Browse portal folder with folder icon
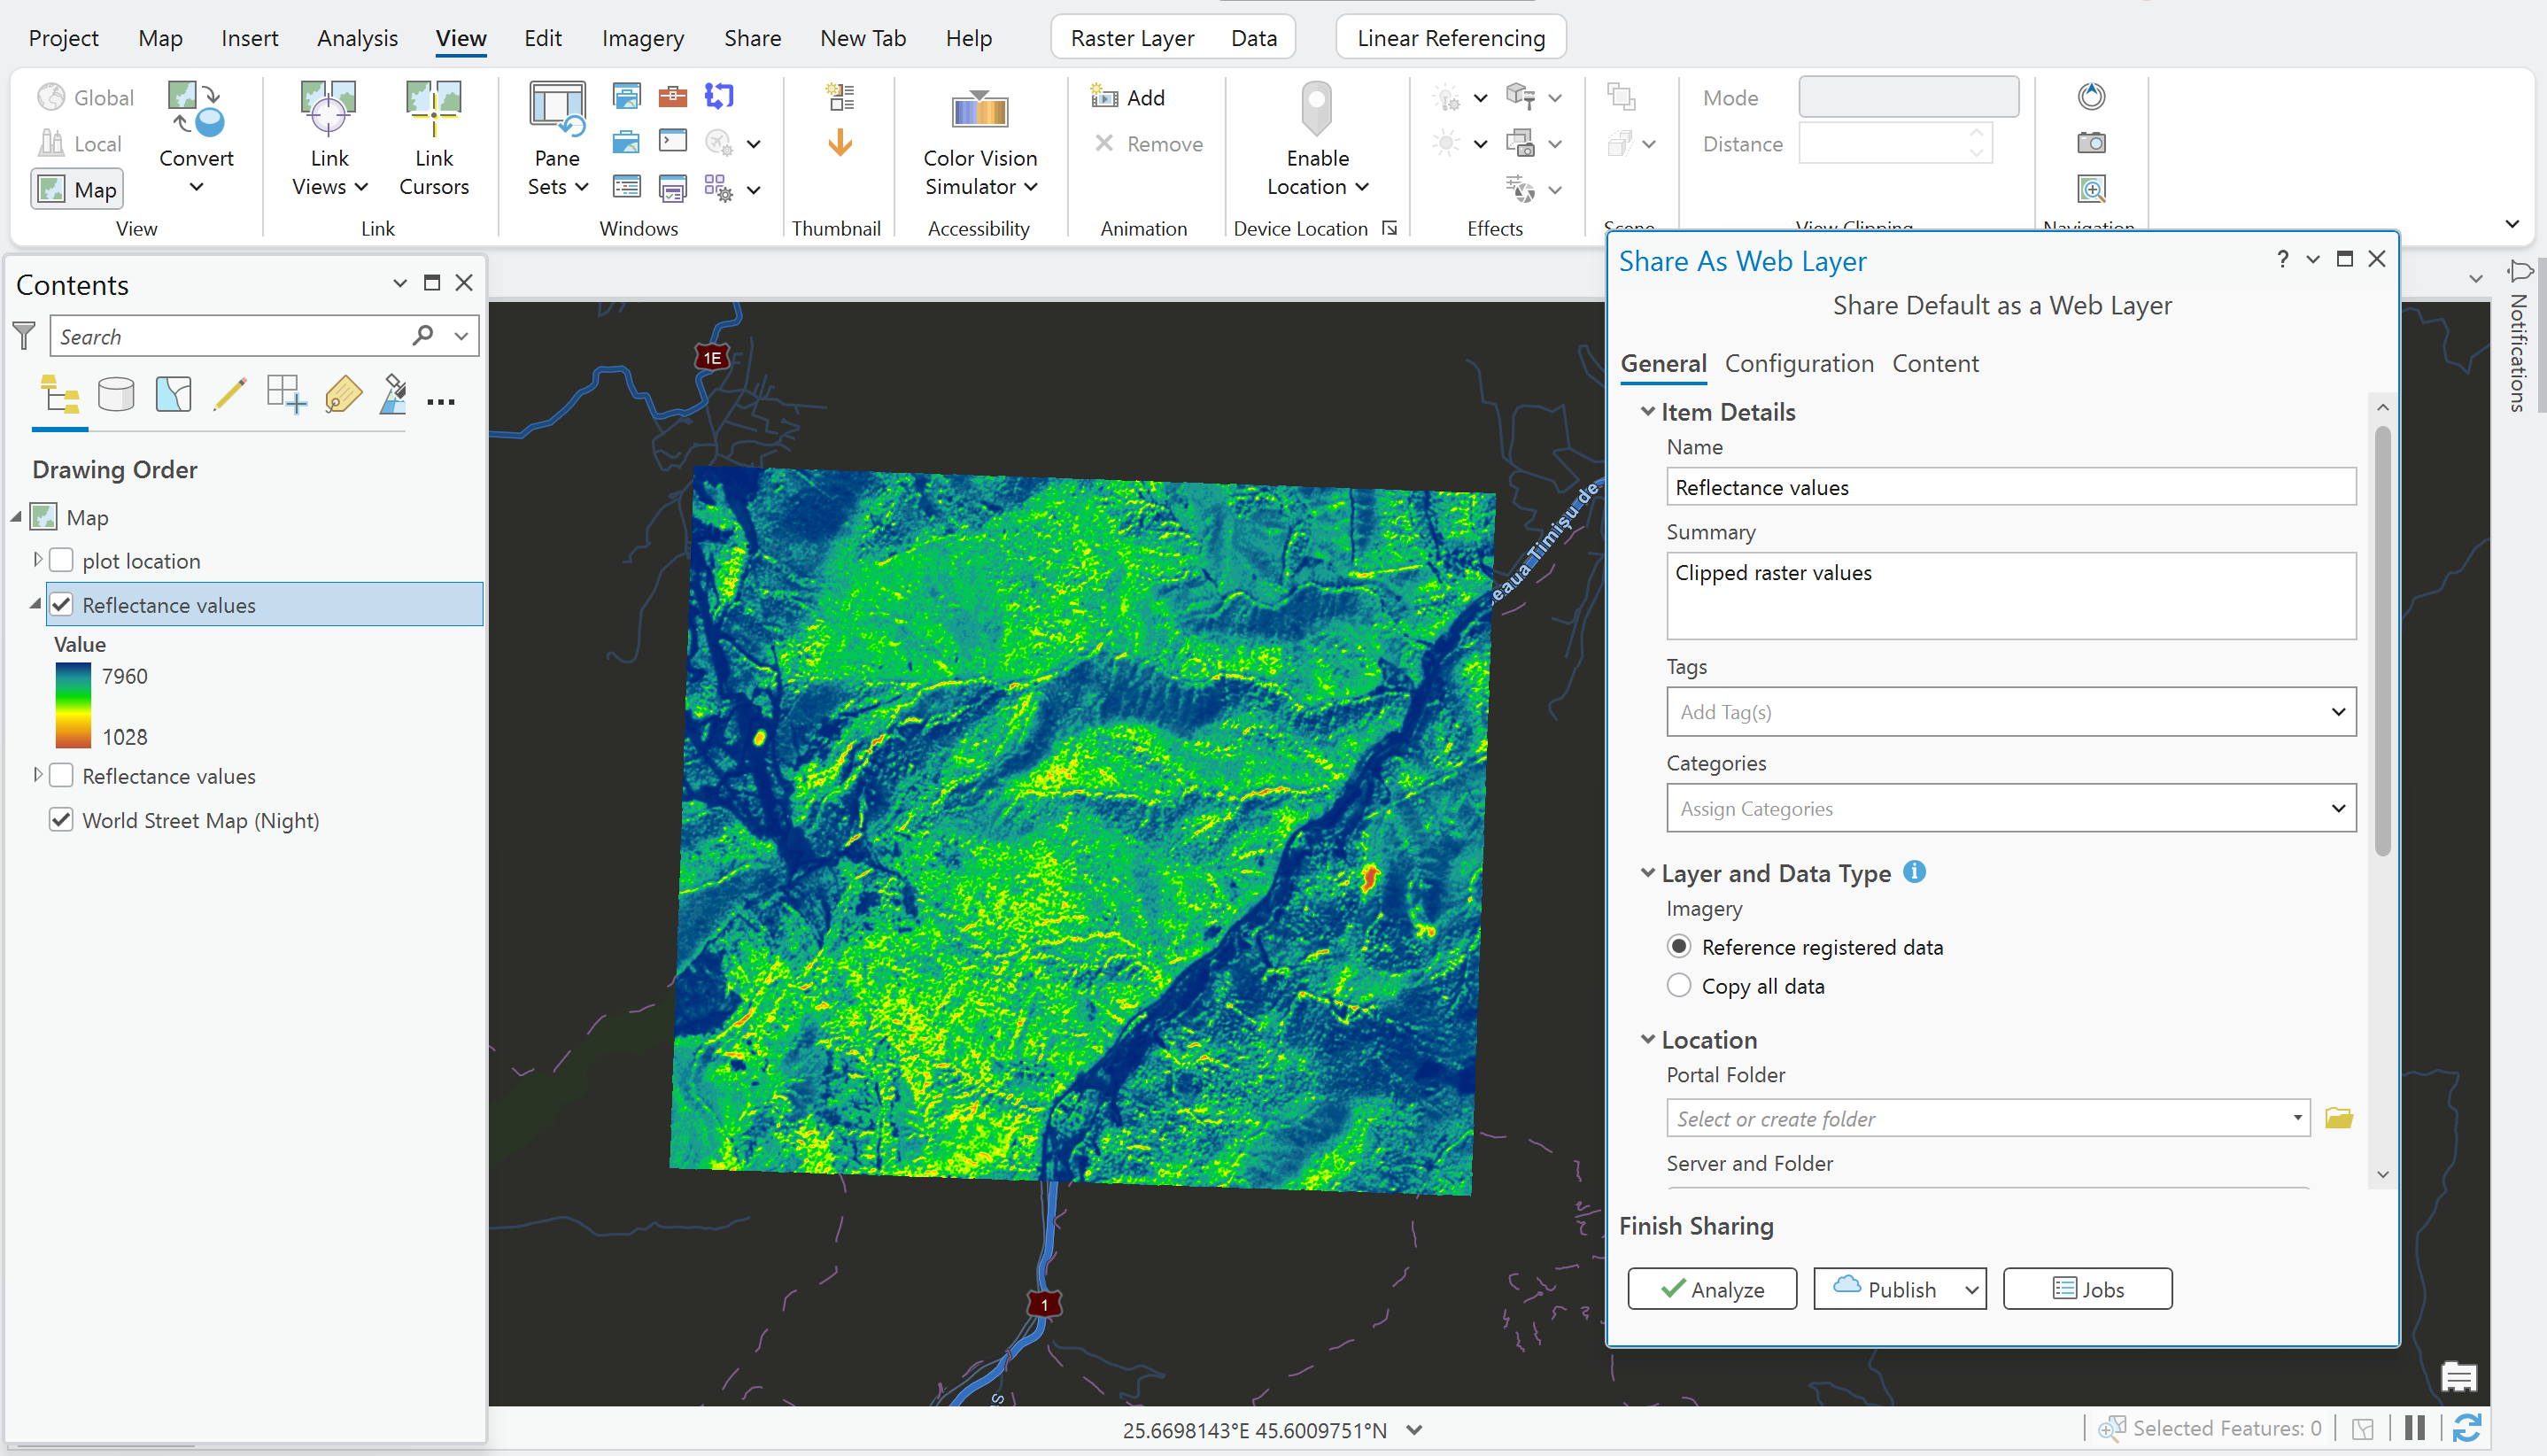 [2338, 1118]
